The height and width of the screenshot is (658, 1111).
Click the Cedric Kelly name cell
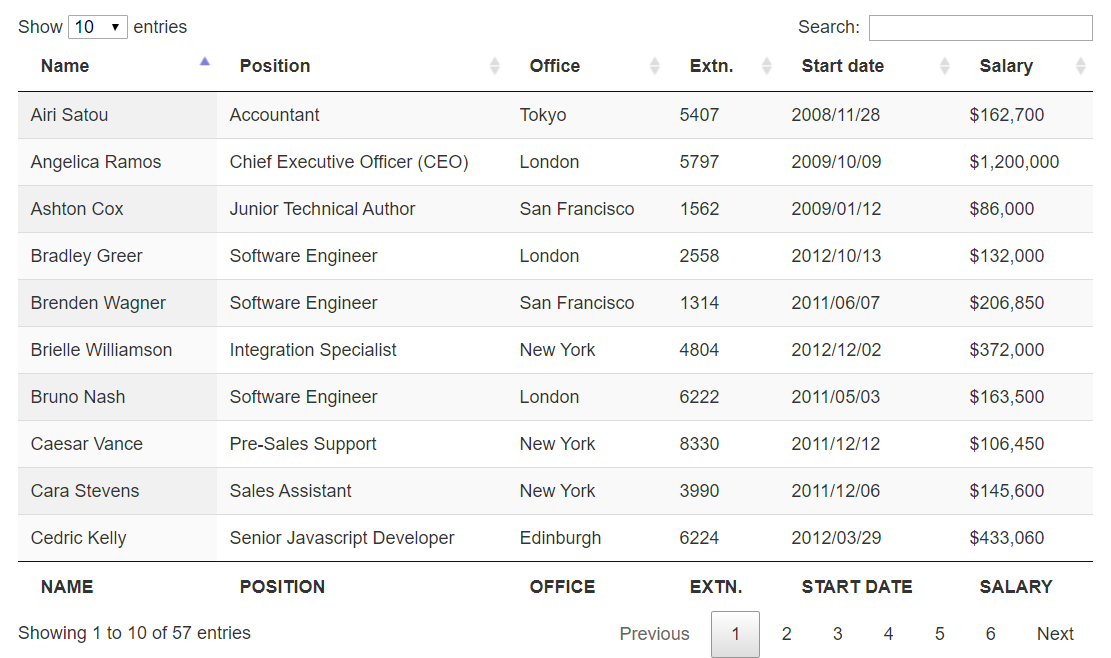(79, 538)
